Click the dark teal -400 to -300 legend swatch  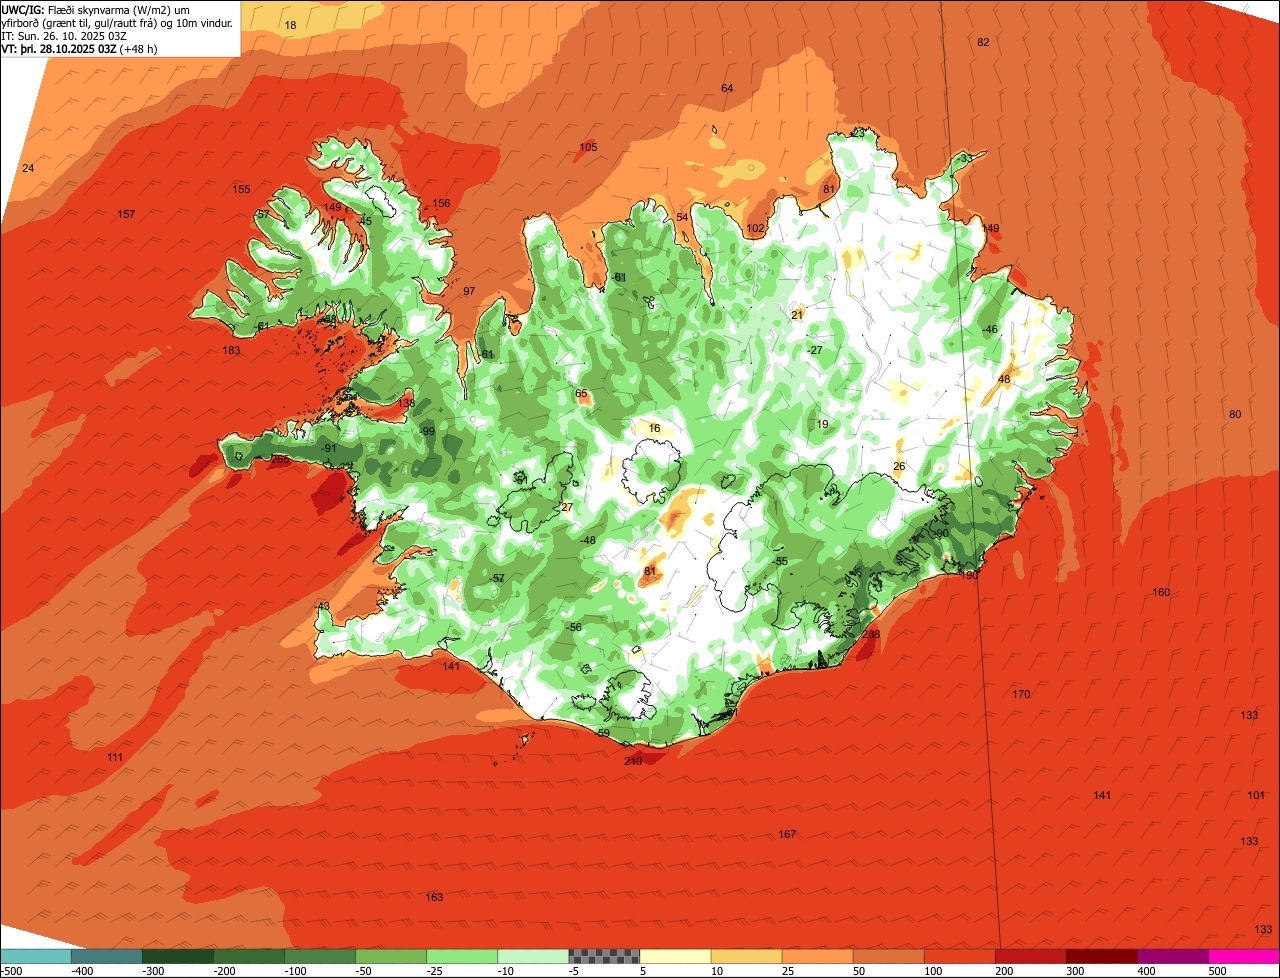coord(107,956)
